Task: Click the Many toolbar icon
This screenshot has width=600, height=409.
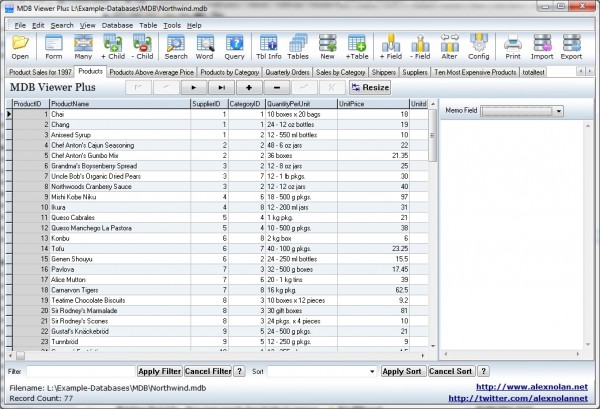Action: (83, 47)
